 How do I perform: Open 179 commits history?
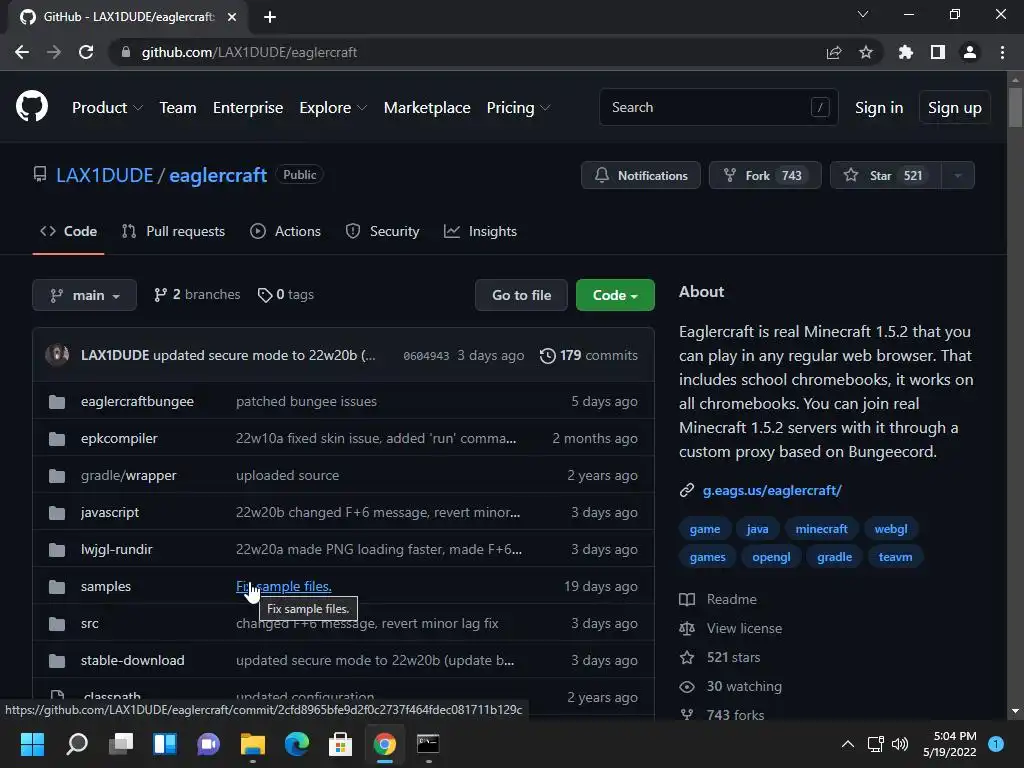(588, 355)
